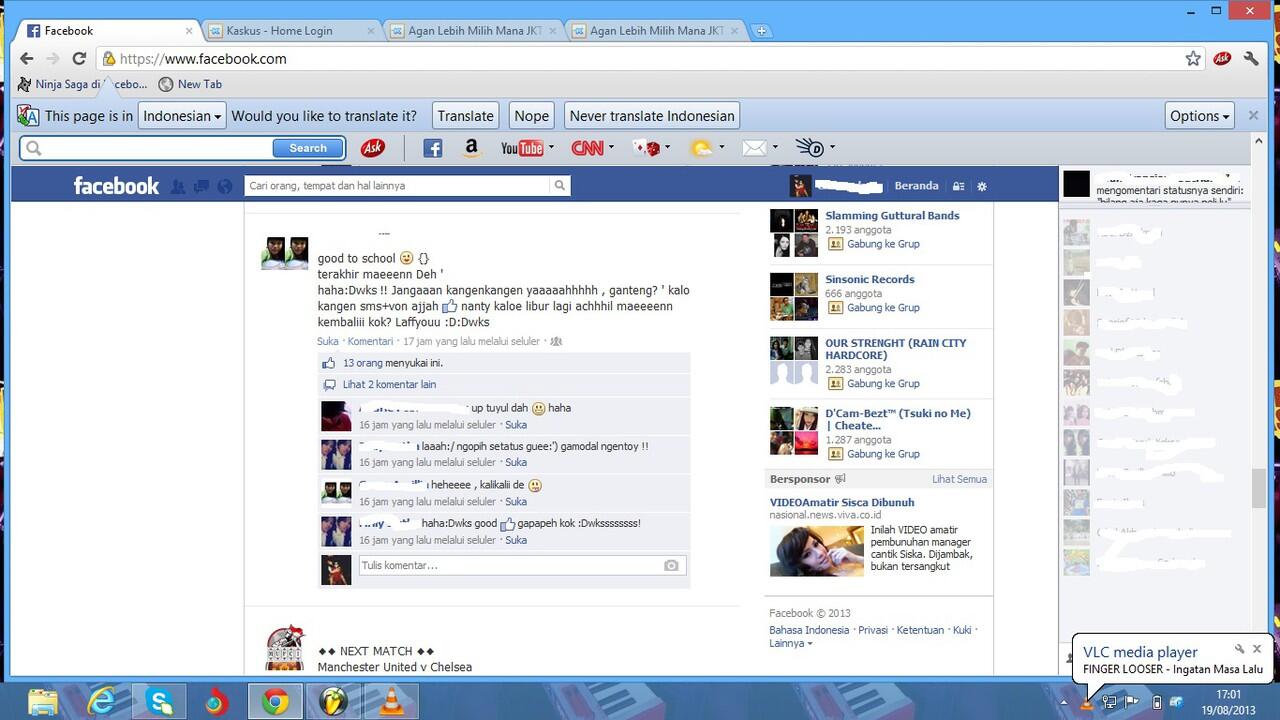This screenshot has width=1280, height=720.
Task: Open Skype from the taskbar
Action: click(160, 702)
